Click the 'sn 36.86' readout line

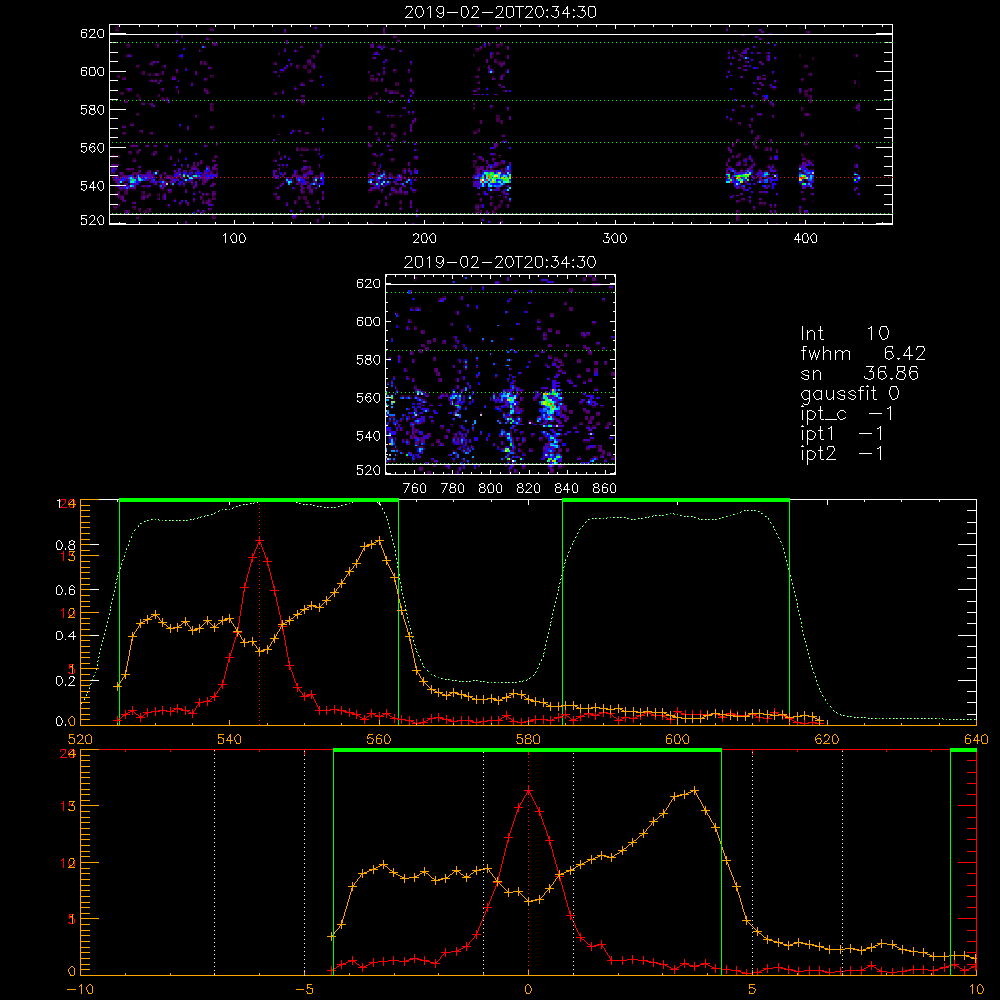(860, 373)
